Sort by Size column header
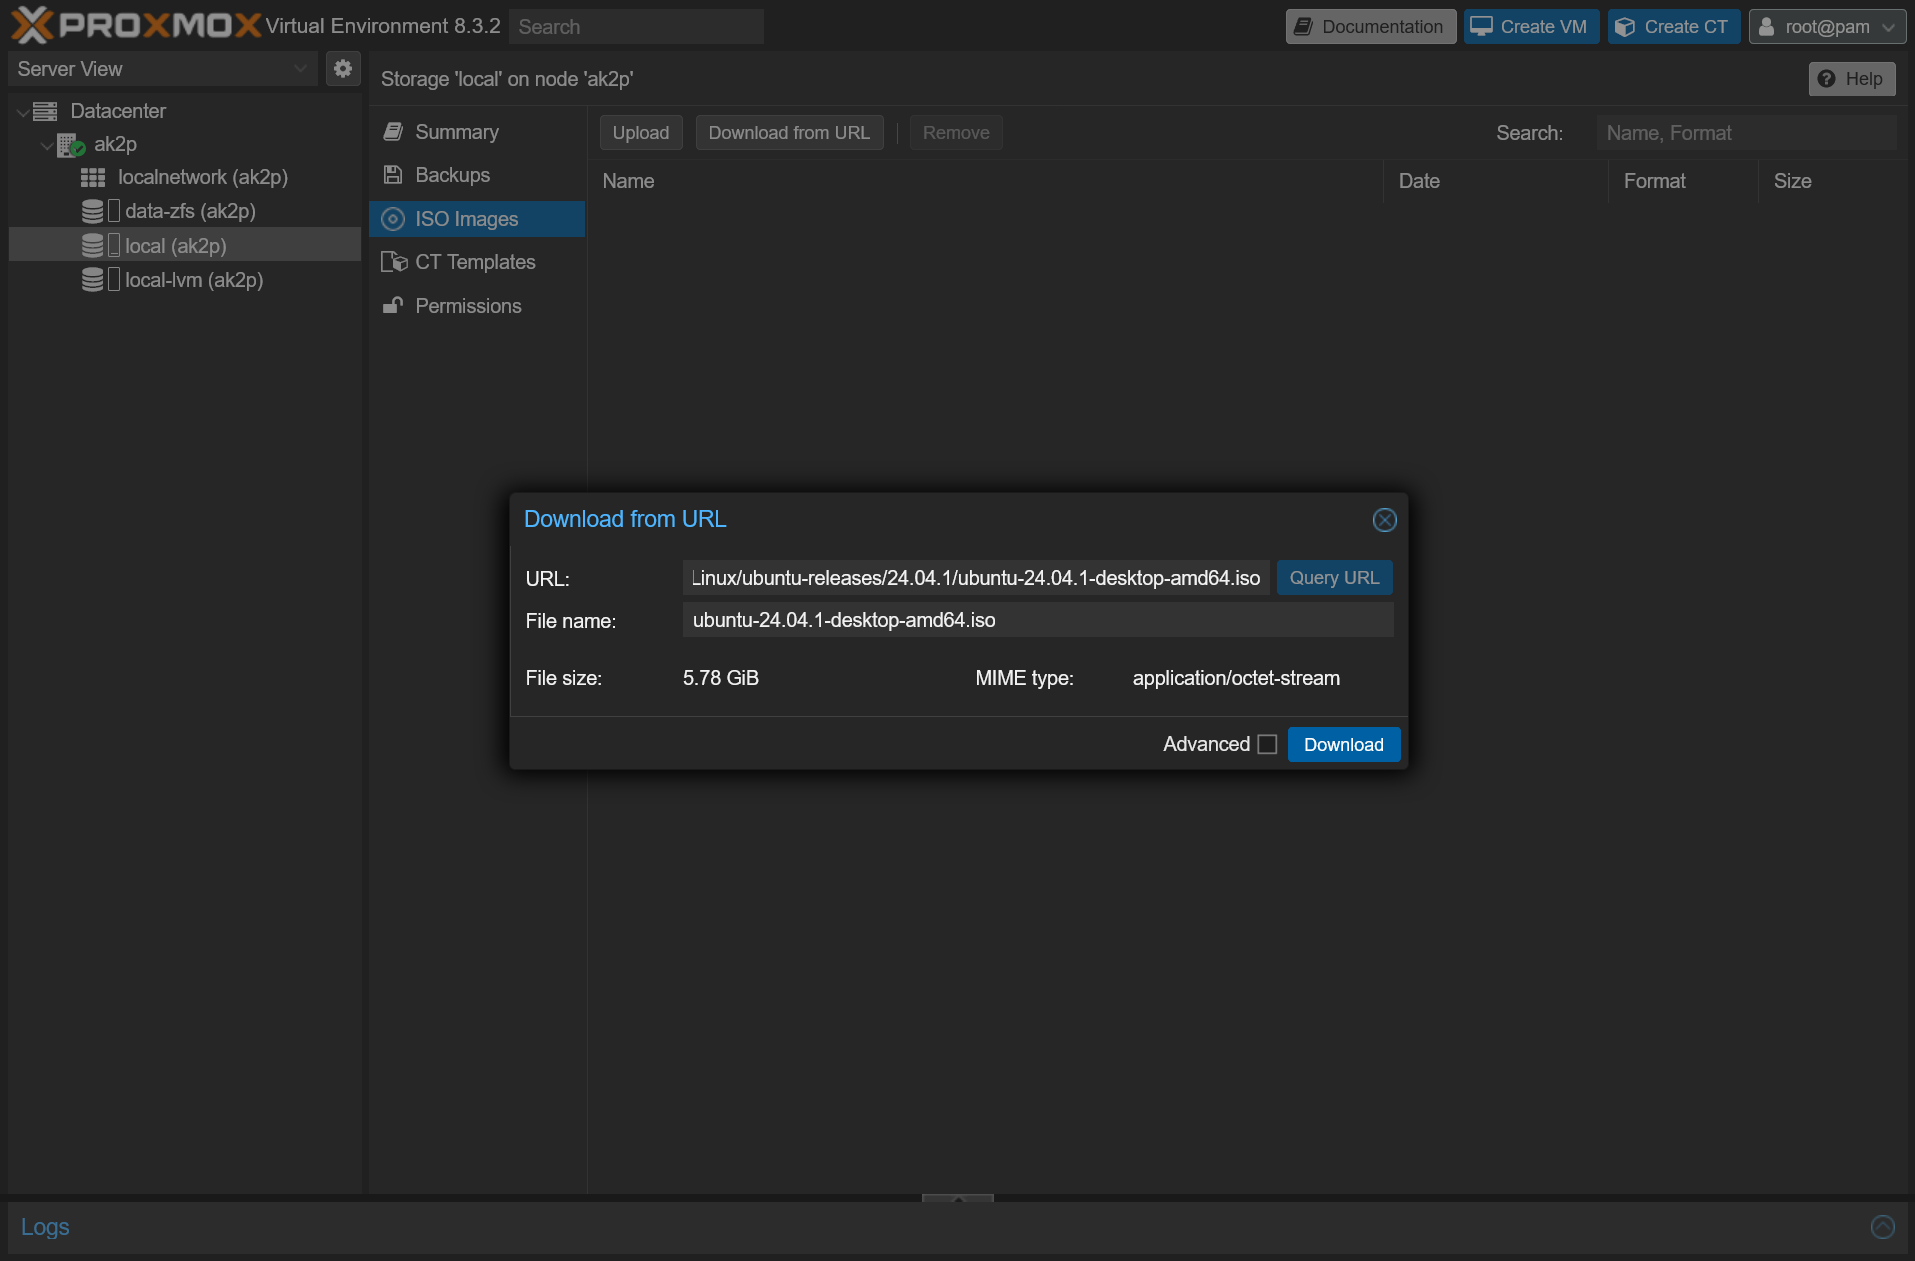Image resolution: width=1915 pixels, height=1261 pixels. coord(1831,181)
